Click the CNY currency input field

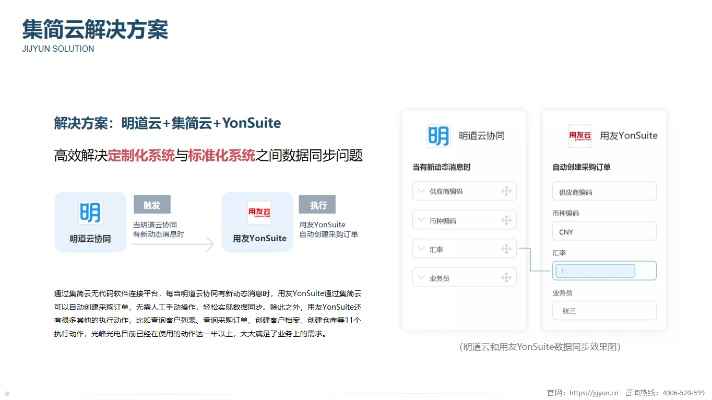(604, 231)
